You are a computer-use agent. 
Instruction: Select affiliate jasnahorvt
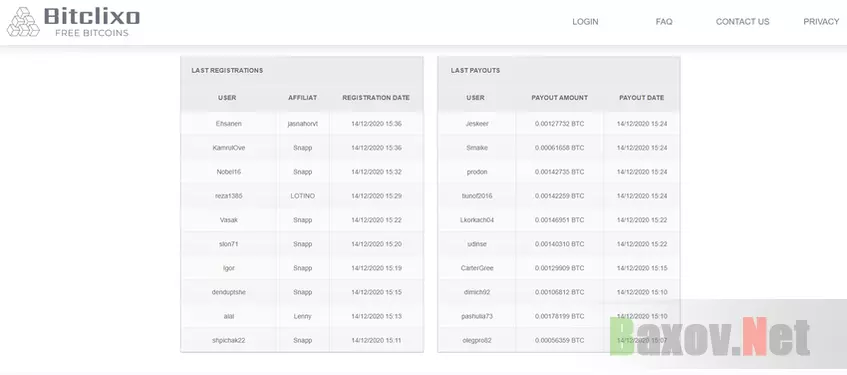(302, 124)
